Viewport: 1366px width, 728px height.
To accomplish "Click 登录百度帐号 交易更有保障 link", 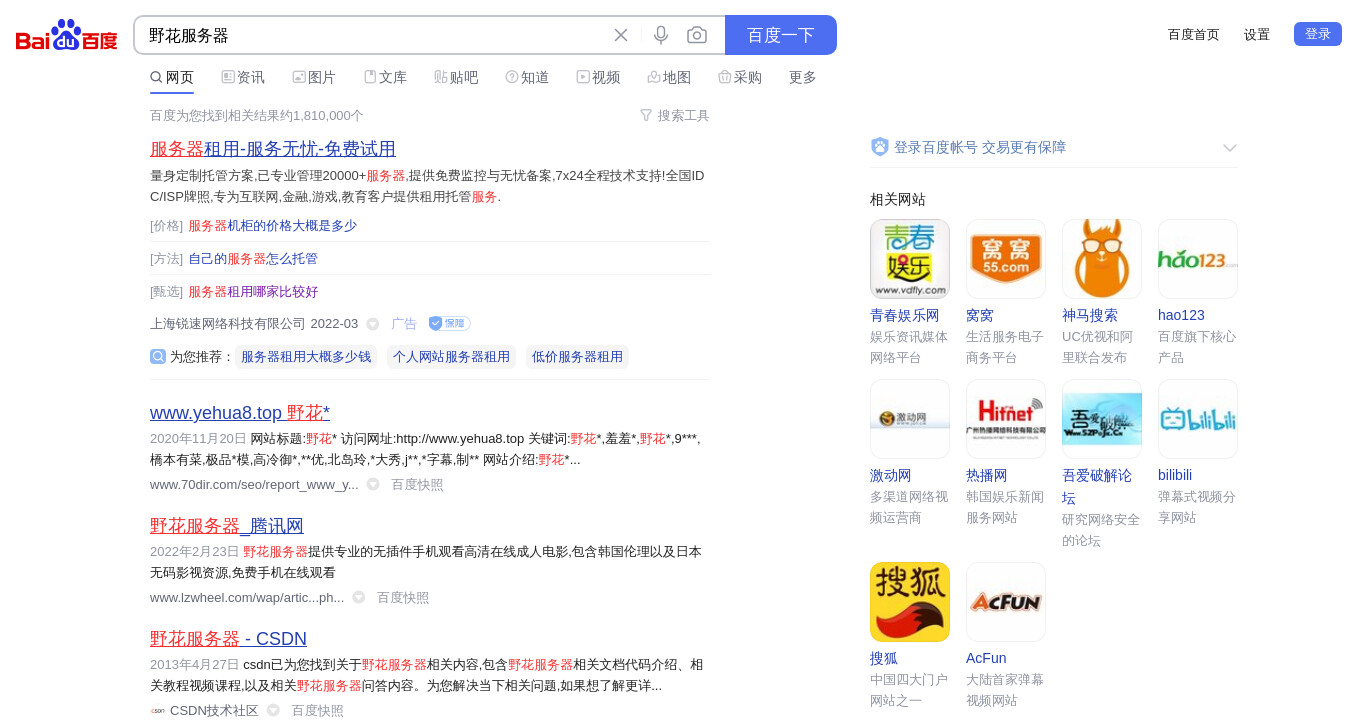I will pyautogui.click(x=980, y=147).
